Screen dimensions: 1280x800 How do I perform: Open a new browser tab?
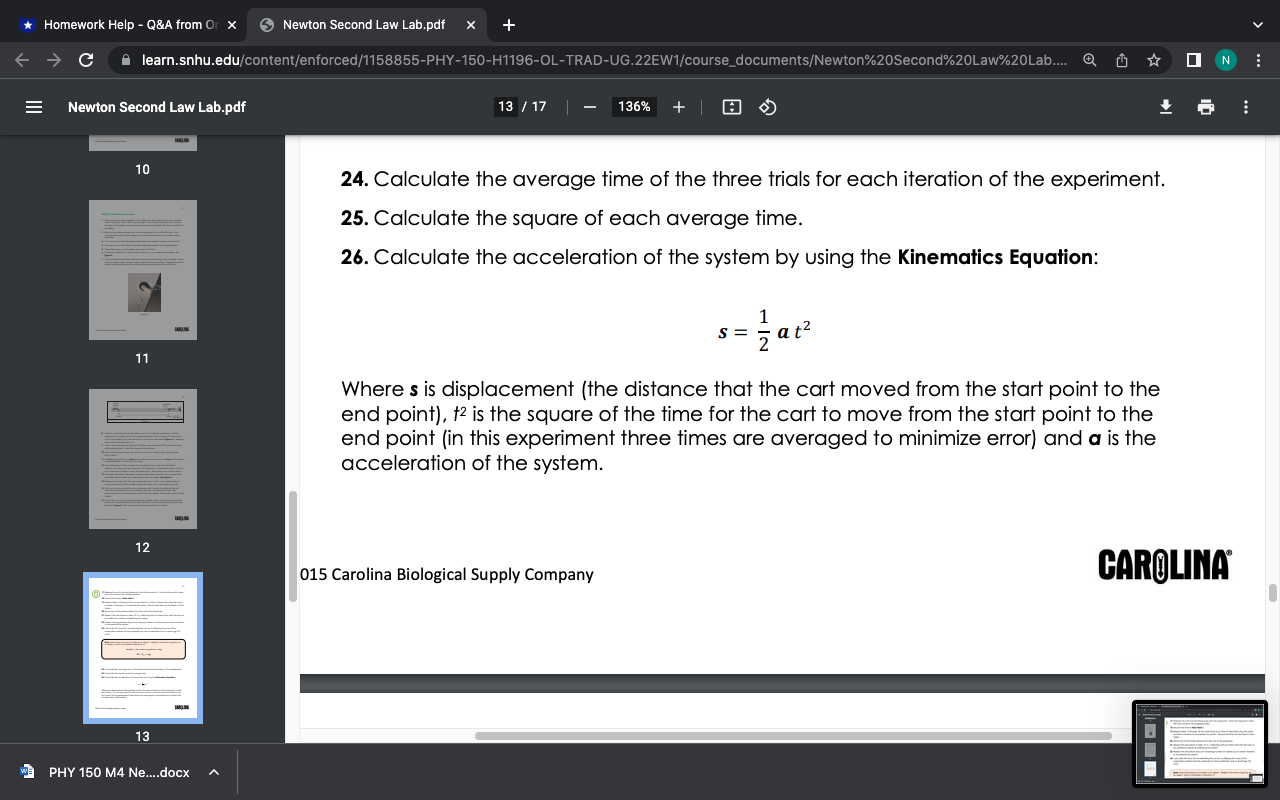[x=510, y=24]
